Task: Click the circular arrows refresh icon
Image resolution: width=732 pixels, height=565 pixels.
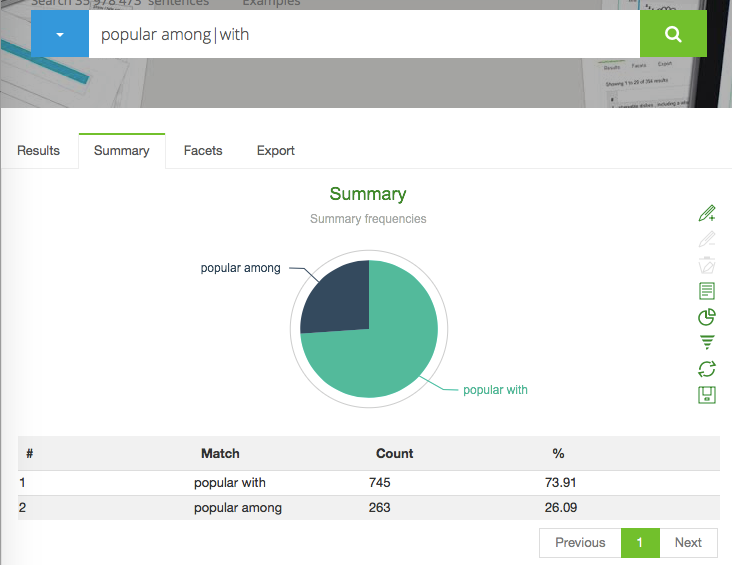Action: tap(707, 369)
